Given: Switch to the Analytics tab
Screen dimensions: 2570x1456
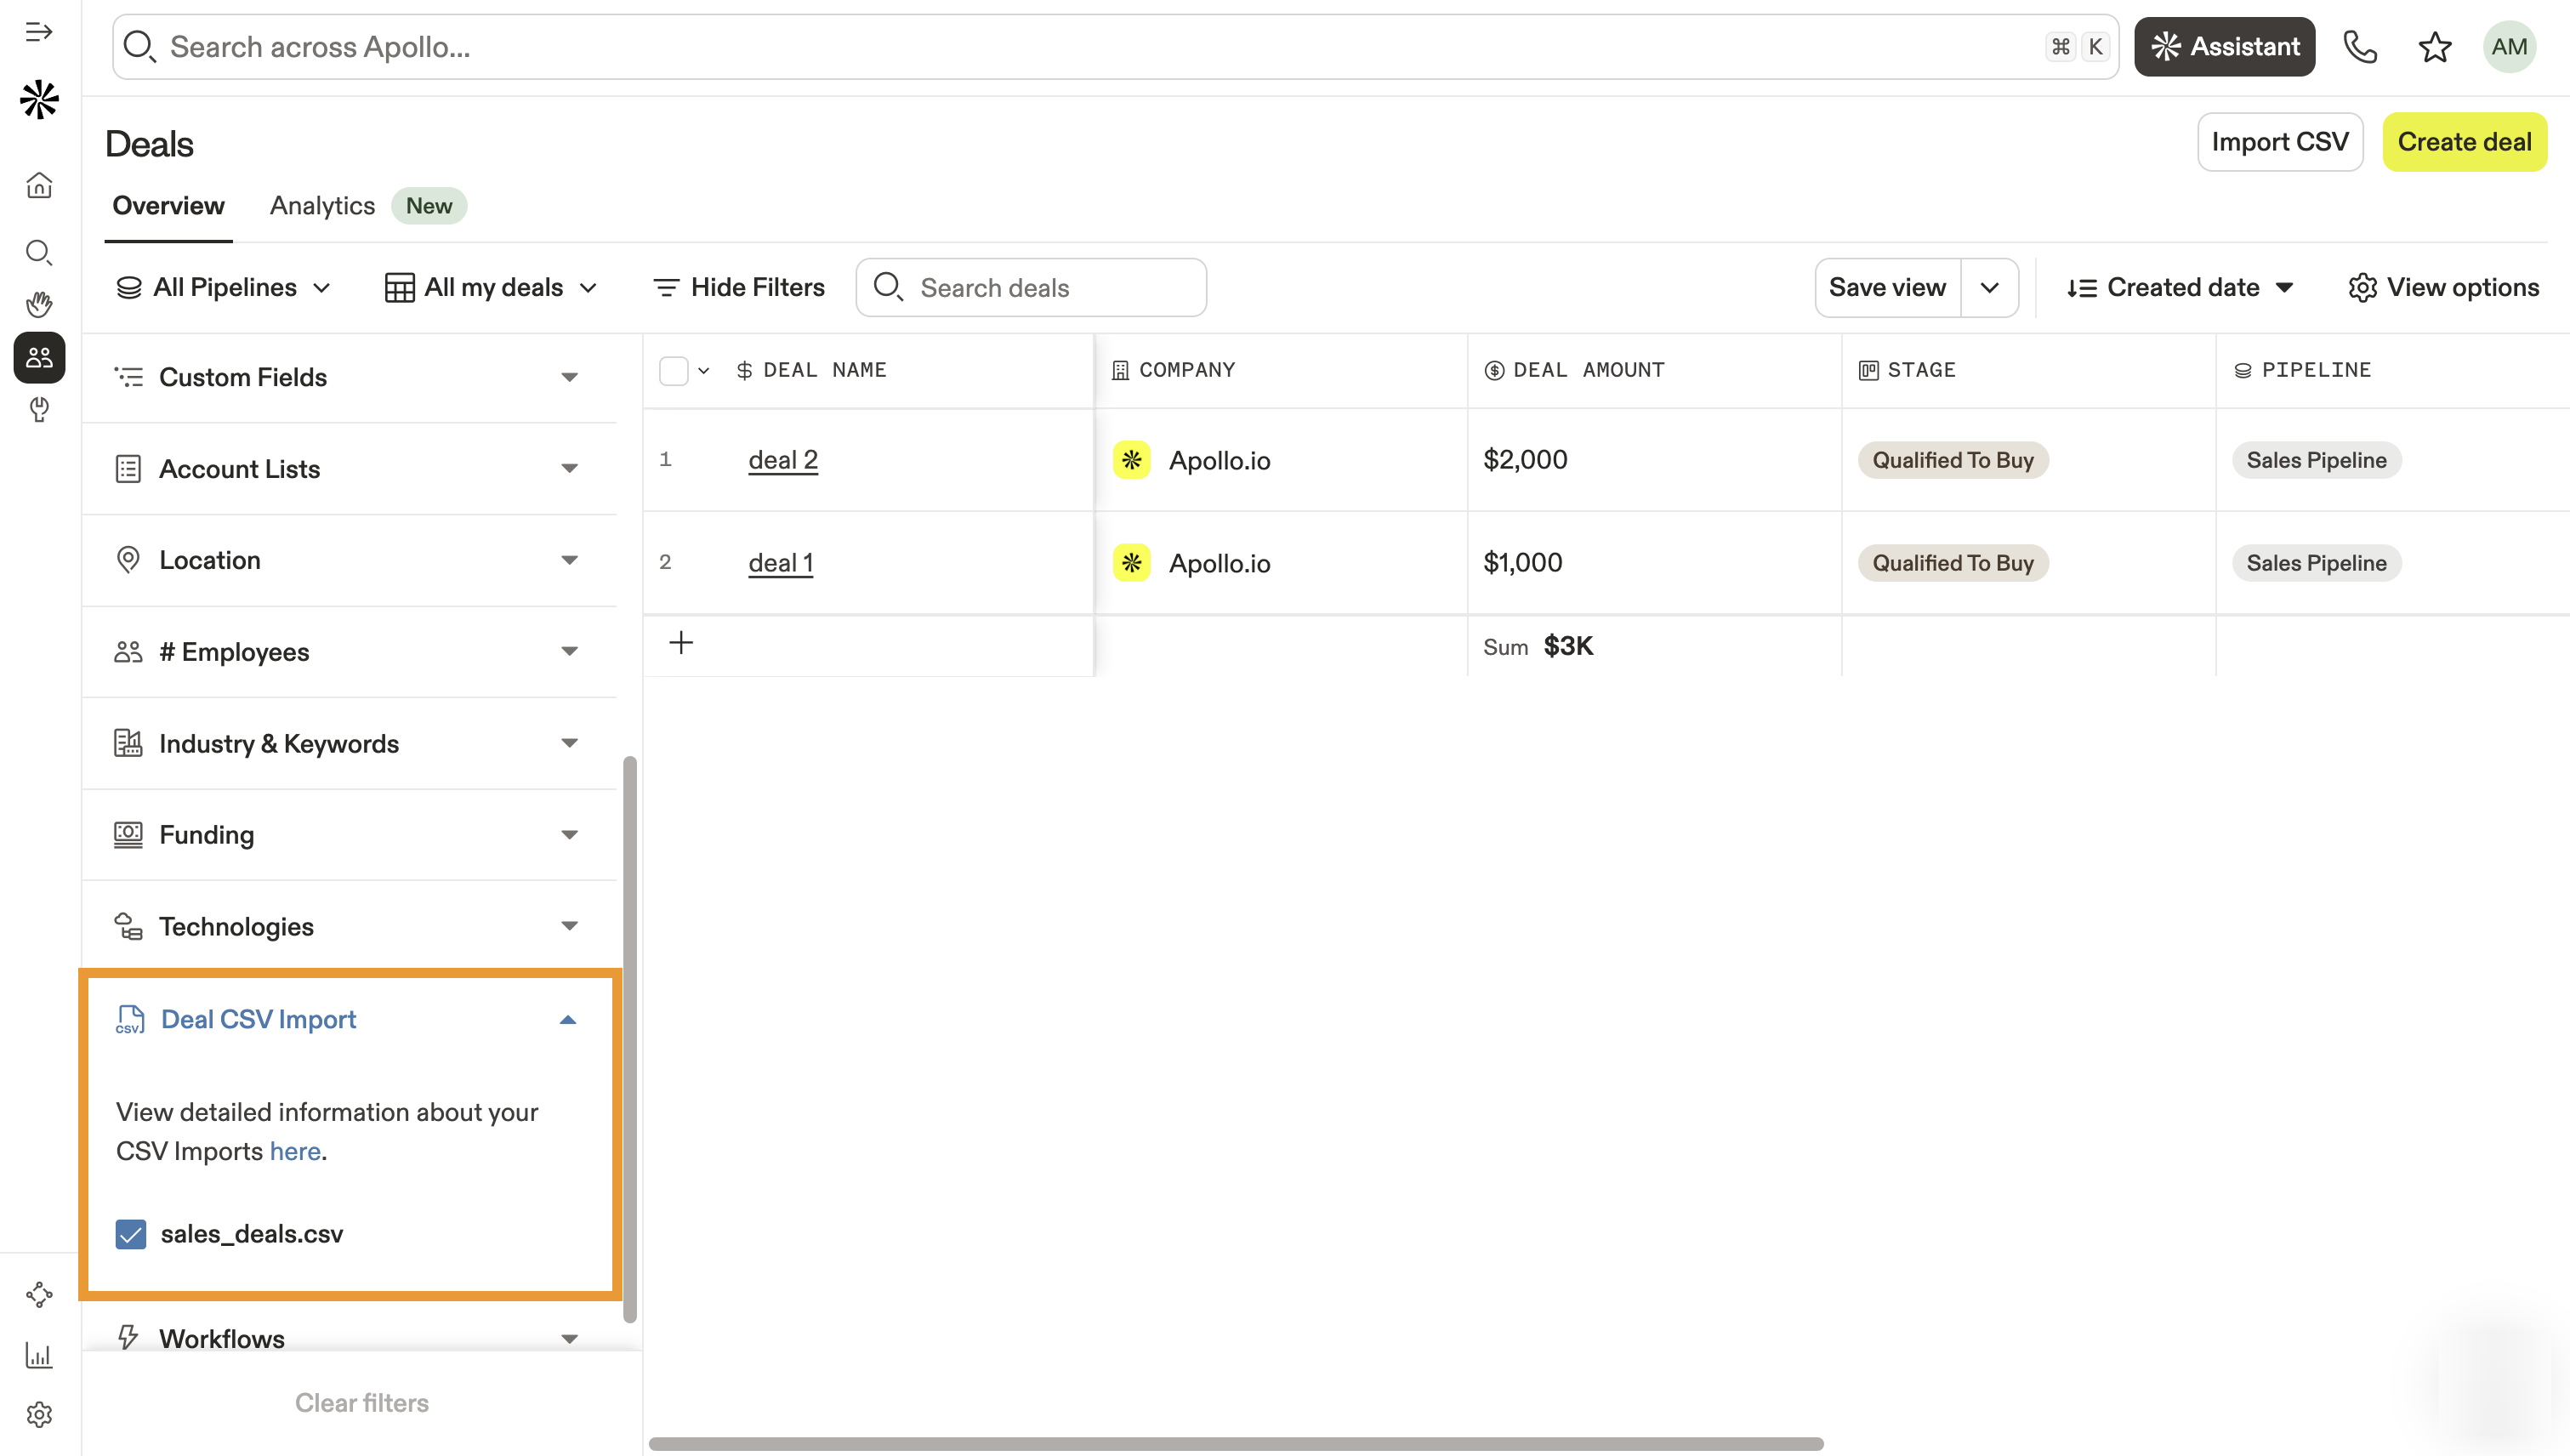Looking at the screenshot, I should click(322, 206).
